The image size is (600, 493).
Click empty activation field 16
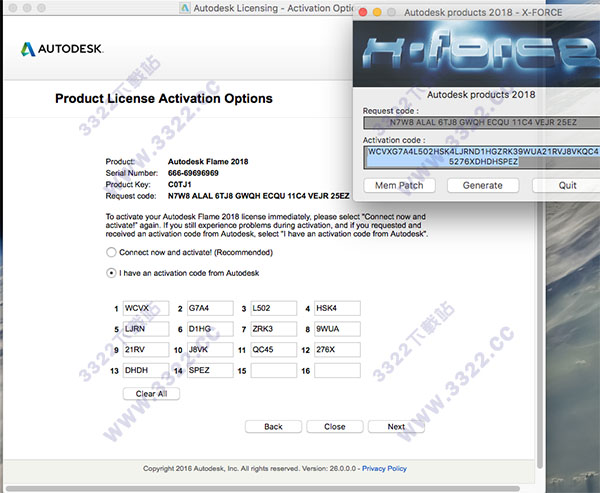337,371
